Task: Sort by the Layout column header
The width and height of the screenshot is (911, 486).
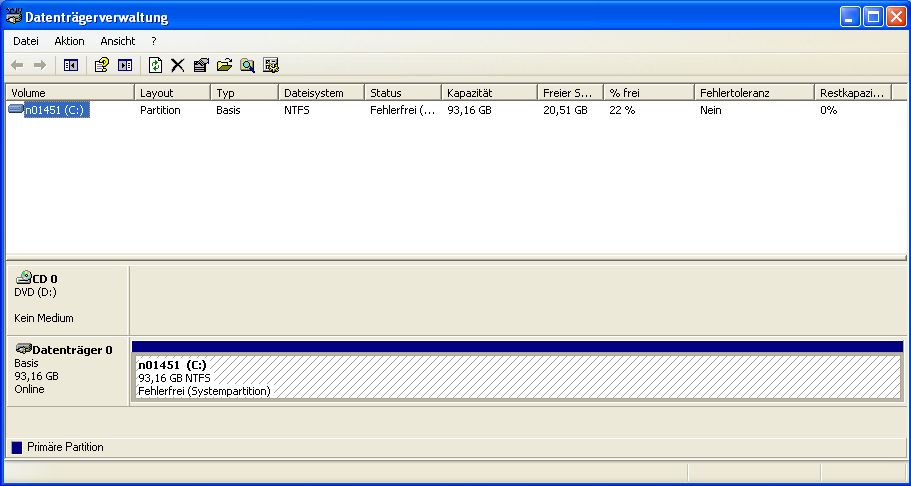Action: (x=173, y=93)
